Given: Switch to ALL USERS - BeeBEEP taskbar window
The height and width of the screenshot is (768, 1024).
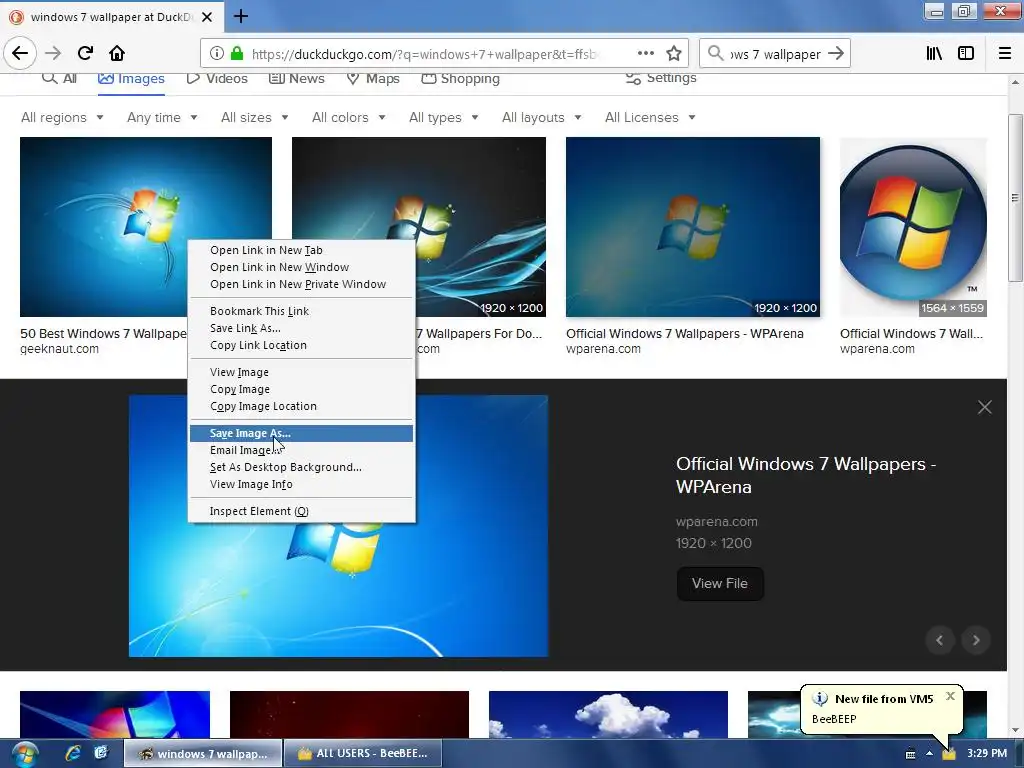Looking at the screenshot, I should [x=363, y=754].
